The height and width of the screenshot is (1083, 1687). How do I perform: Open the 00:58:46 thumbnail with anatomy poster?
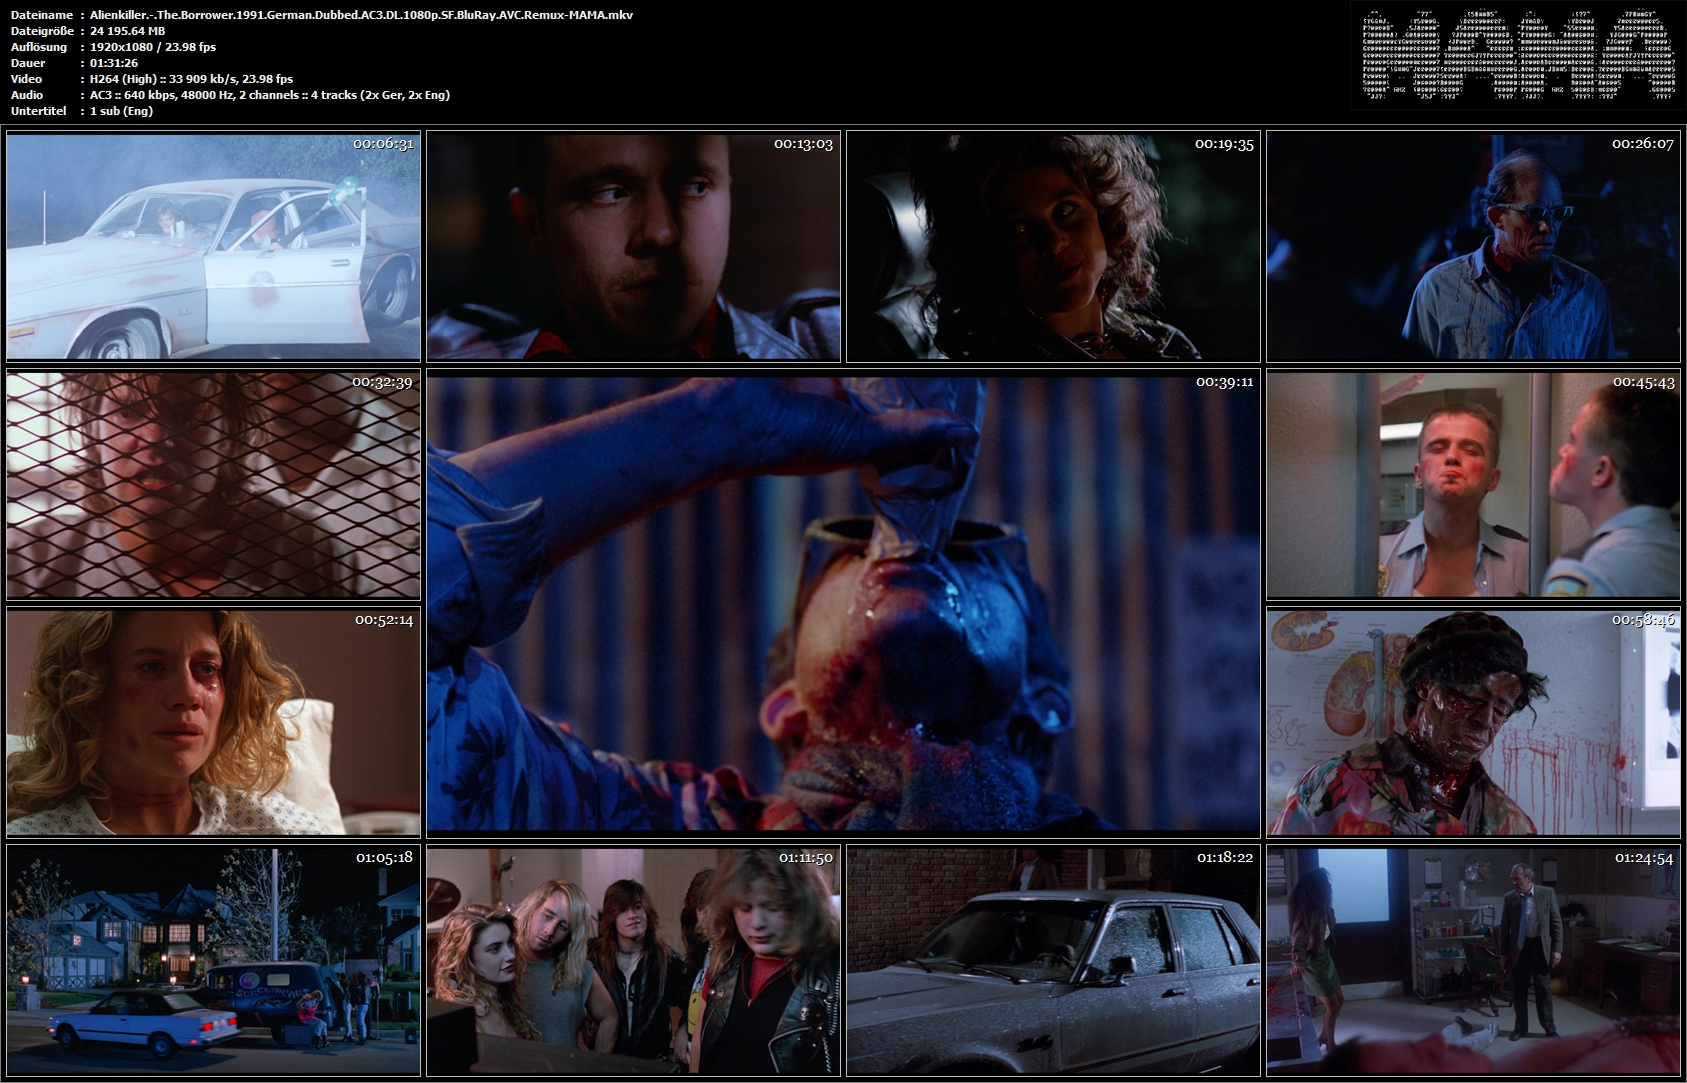click(1473, 722)
